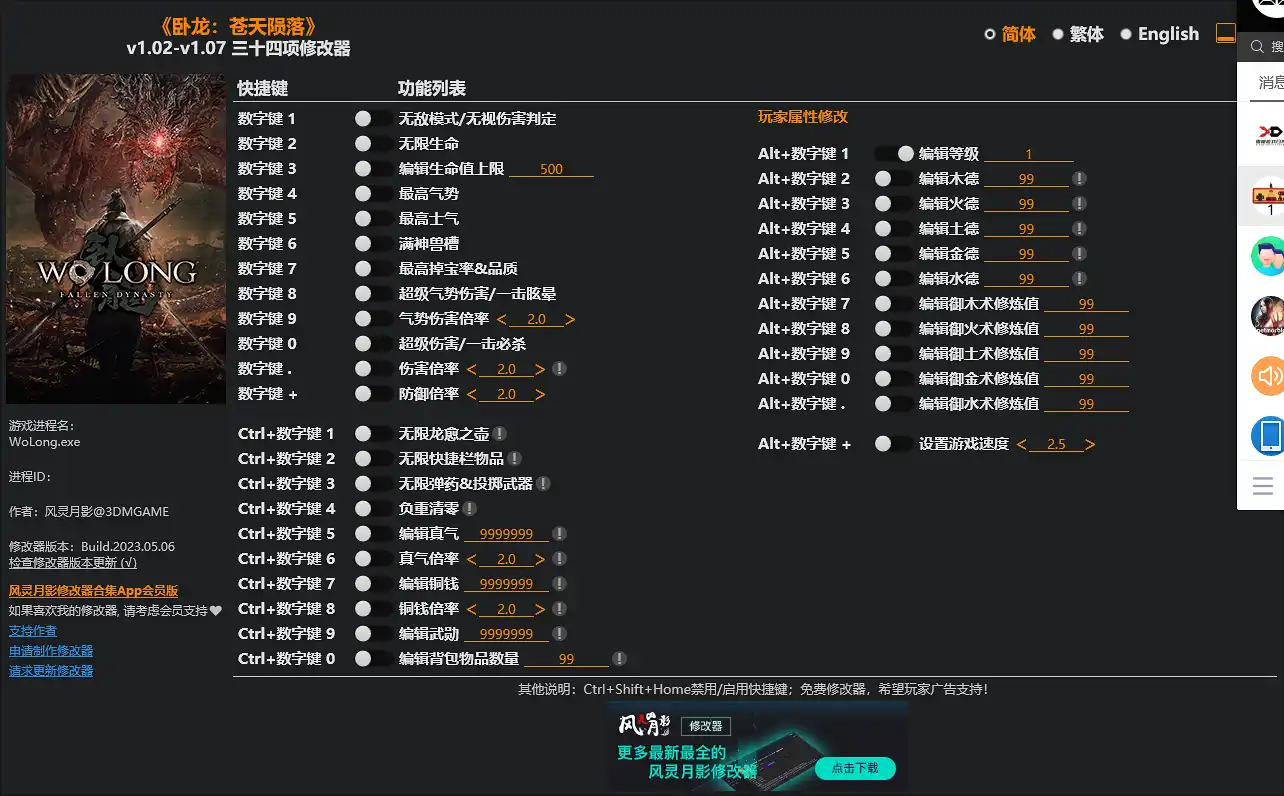
Task: Click info icon next to 编辑火德
Action: (1079, 204)
